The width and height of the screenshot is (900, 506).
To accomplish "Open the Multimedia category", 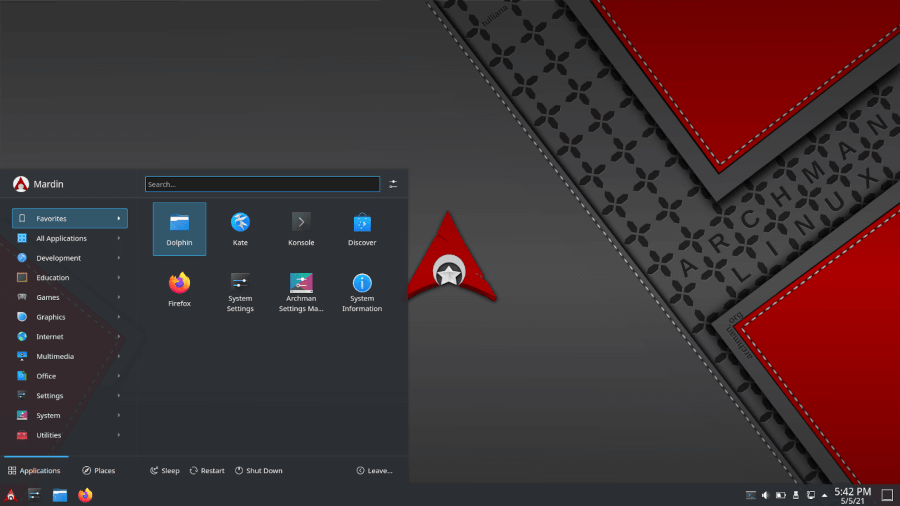I will [69, 356].
